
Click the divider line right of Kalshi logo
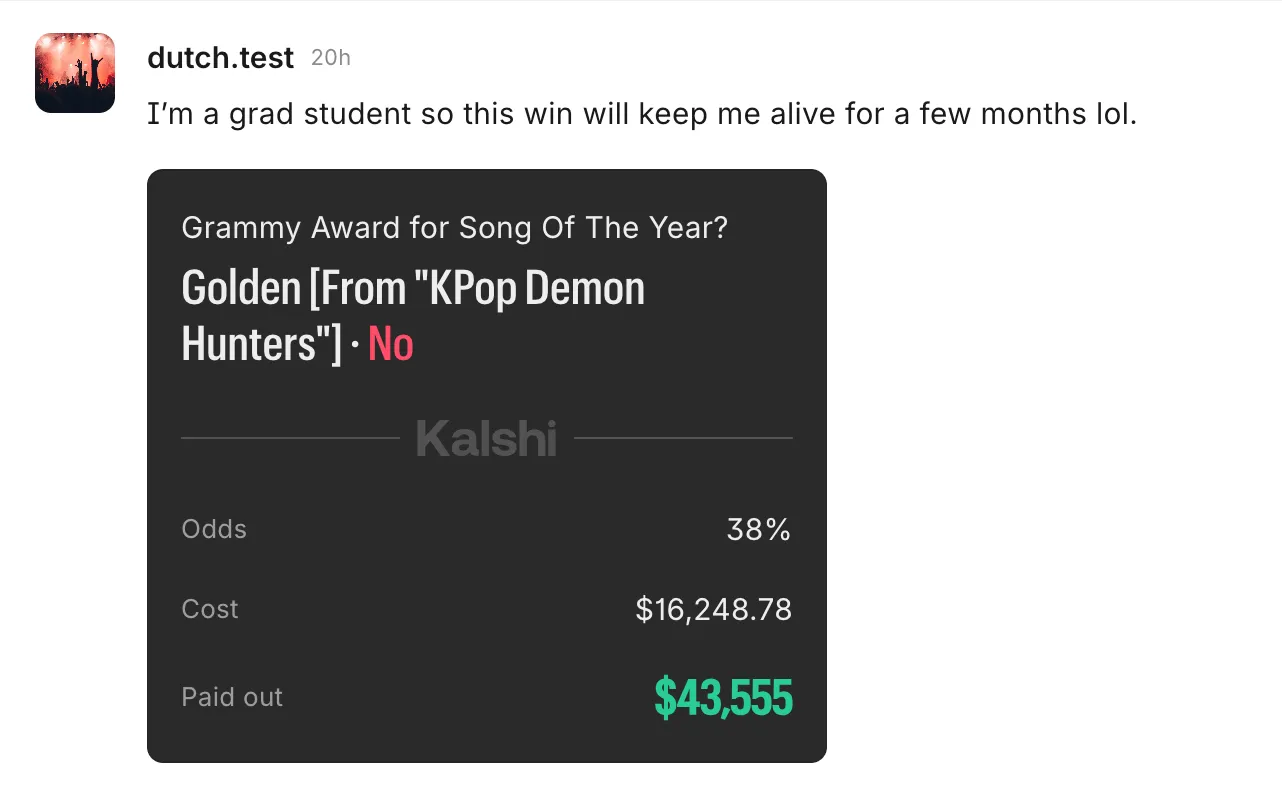point(683,438)
